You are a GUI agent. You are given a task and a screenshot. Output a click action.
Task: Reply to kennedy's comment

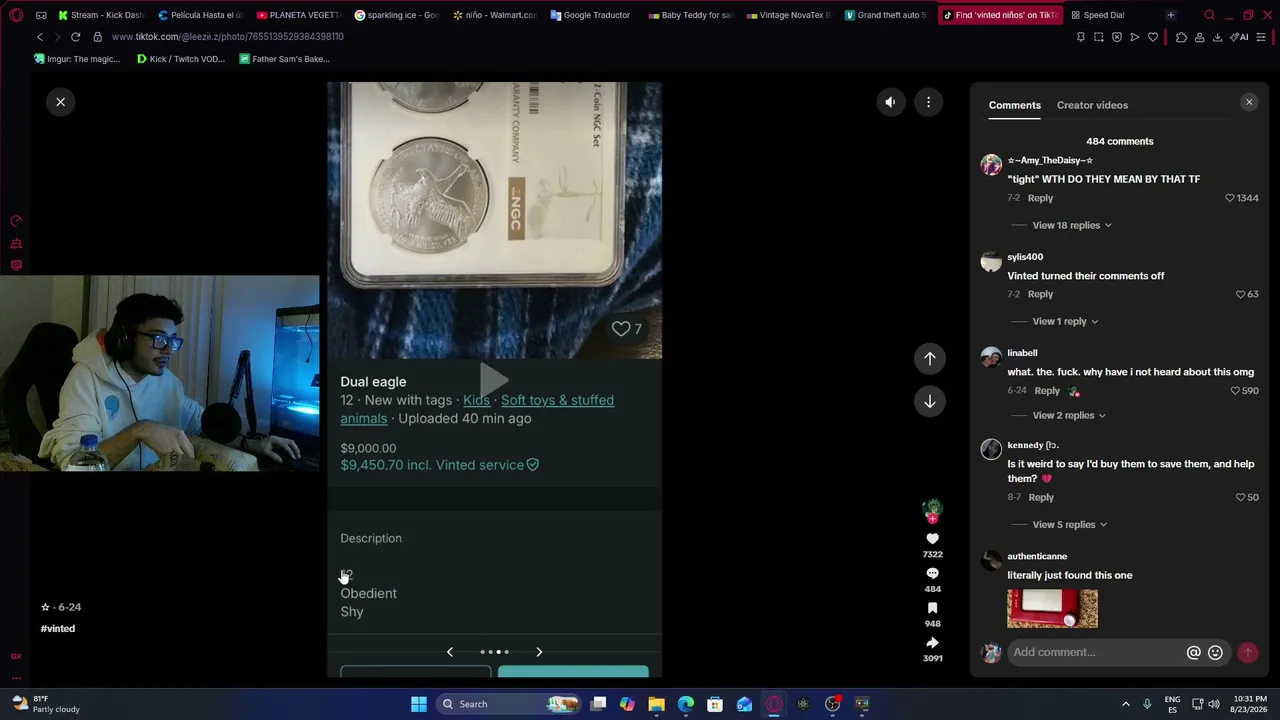point(1041,497)
